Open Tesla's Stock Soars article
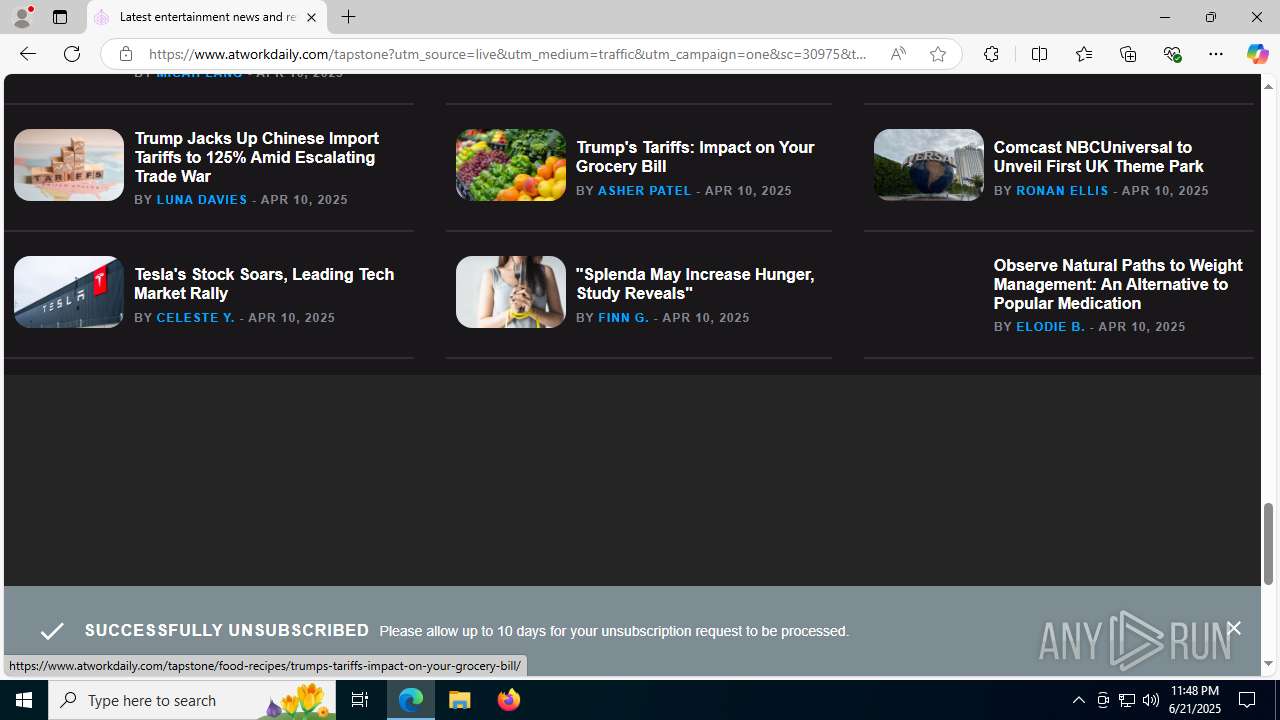 click(x=264, y=284)
